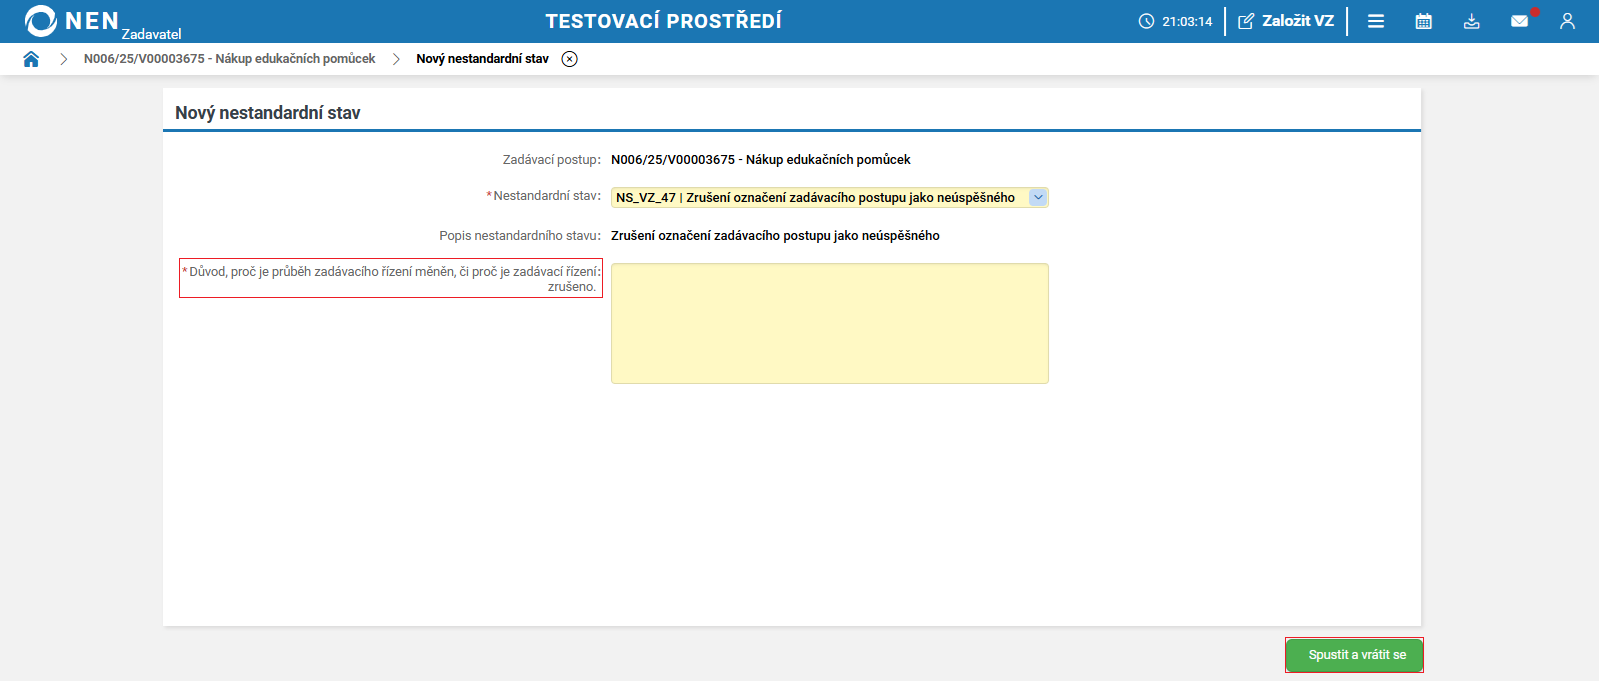Expand the Nestandardní stav dropdown arrow
The image size is (1599, 681).
point(1038,197)
